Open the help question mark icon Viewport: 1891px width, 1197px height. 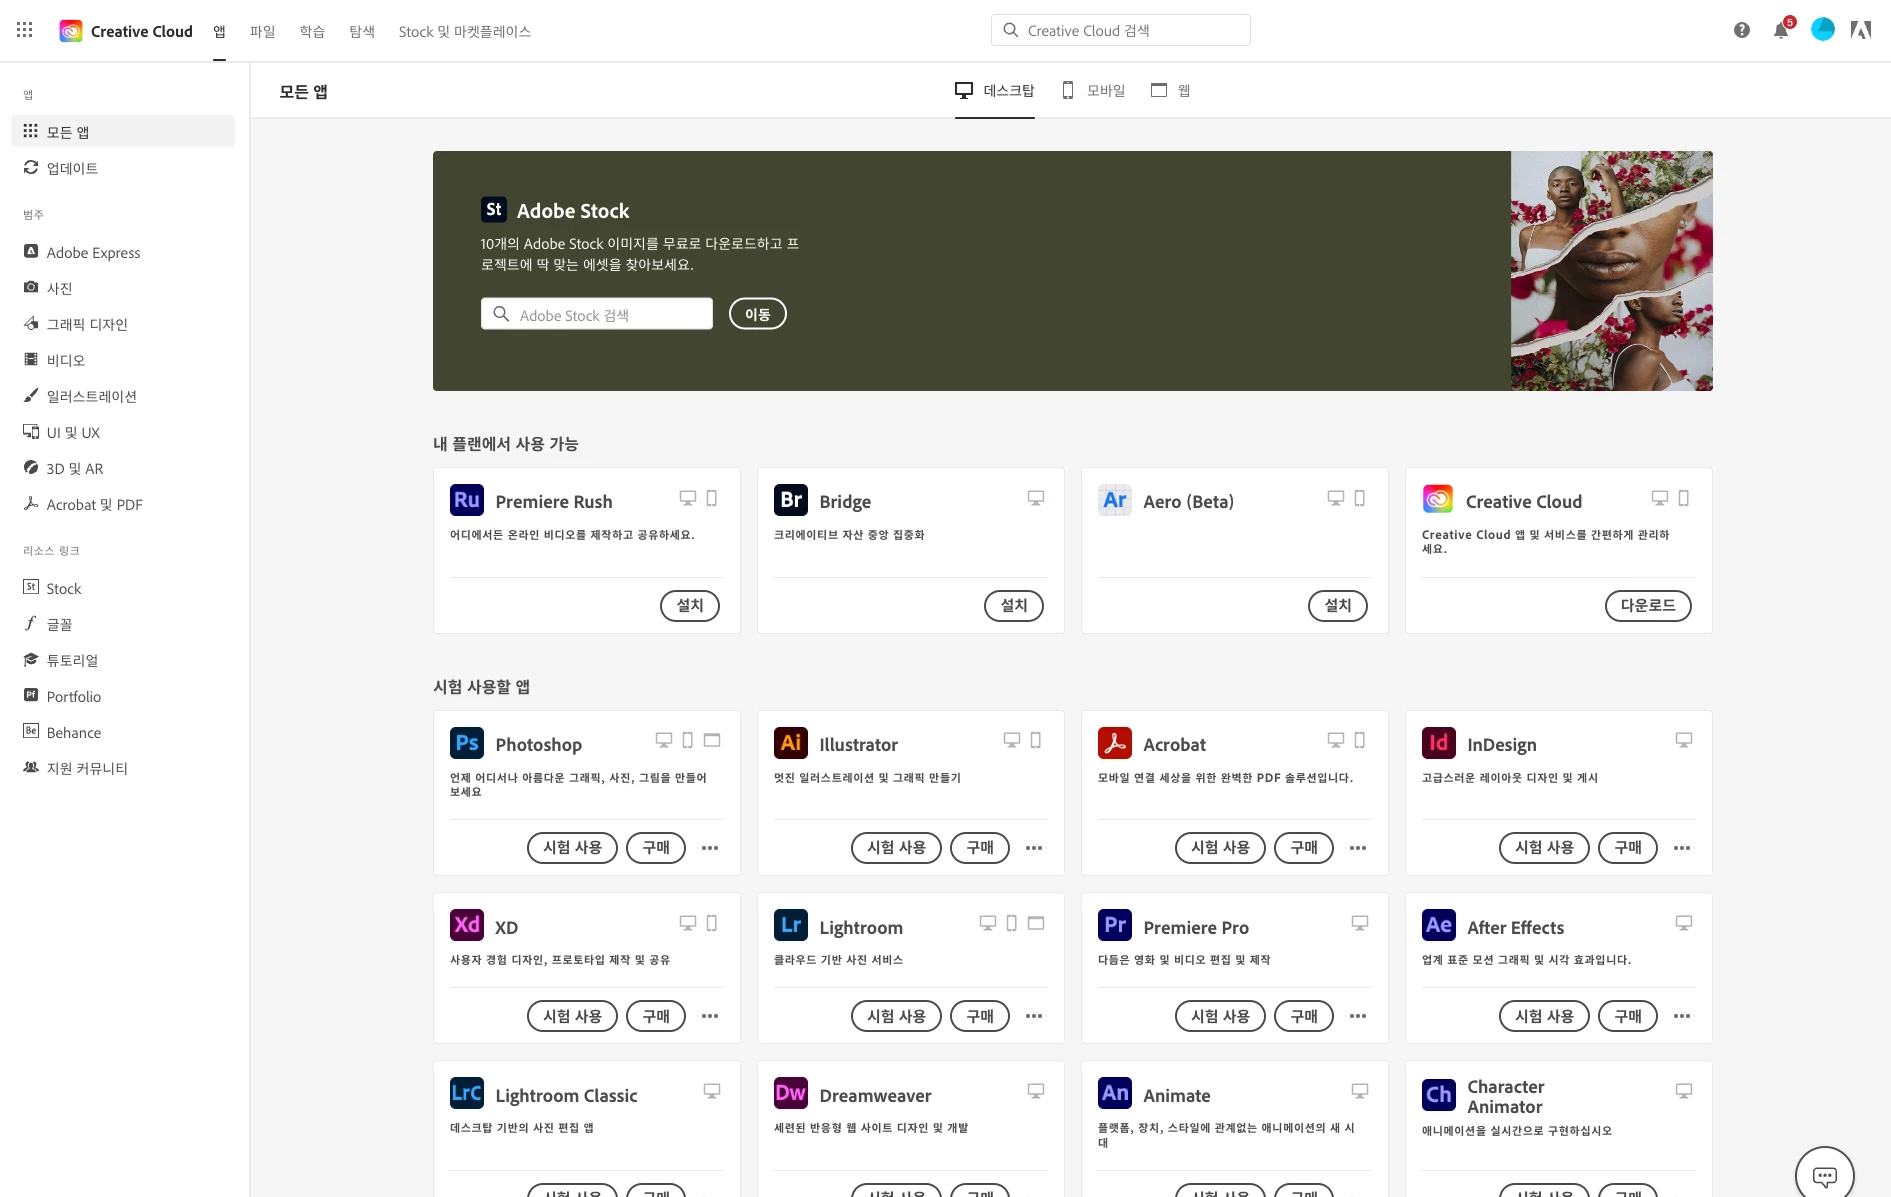pyautogui.click(x=1742, y=30)
